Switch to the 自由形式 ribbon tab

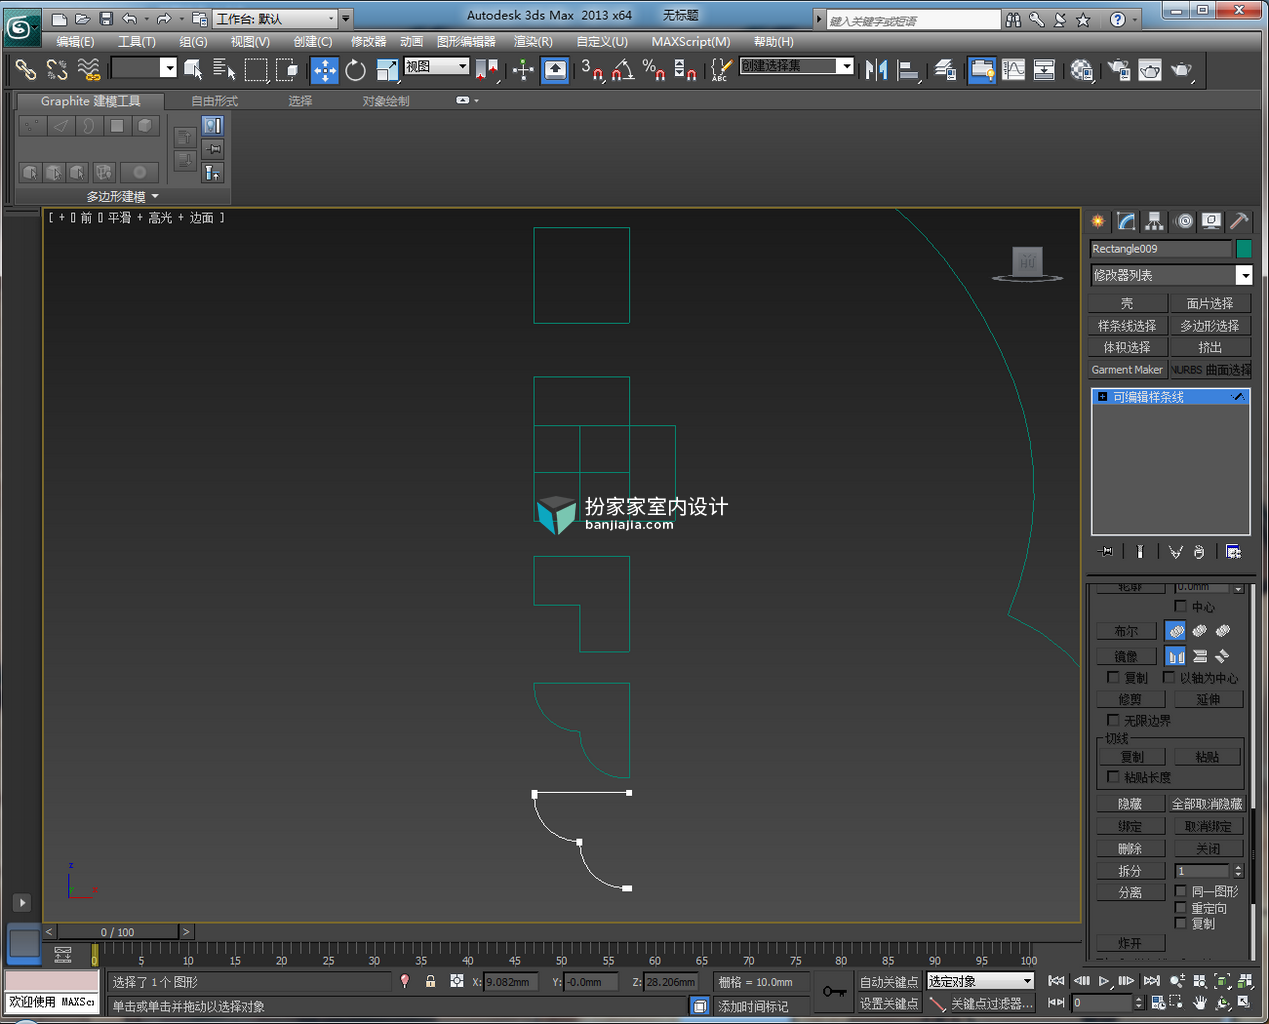[214, 101]
